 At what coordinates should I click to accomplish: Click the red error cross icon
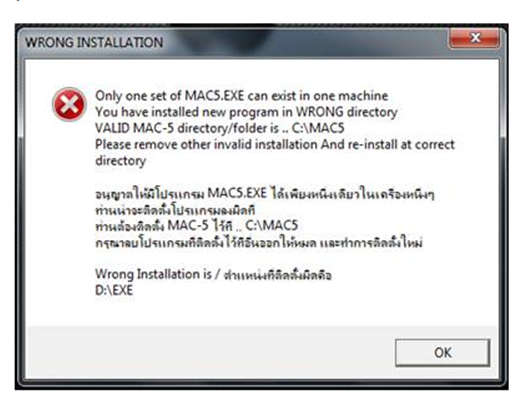(x=69, y=104)
